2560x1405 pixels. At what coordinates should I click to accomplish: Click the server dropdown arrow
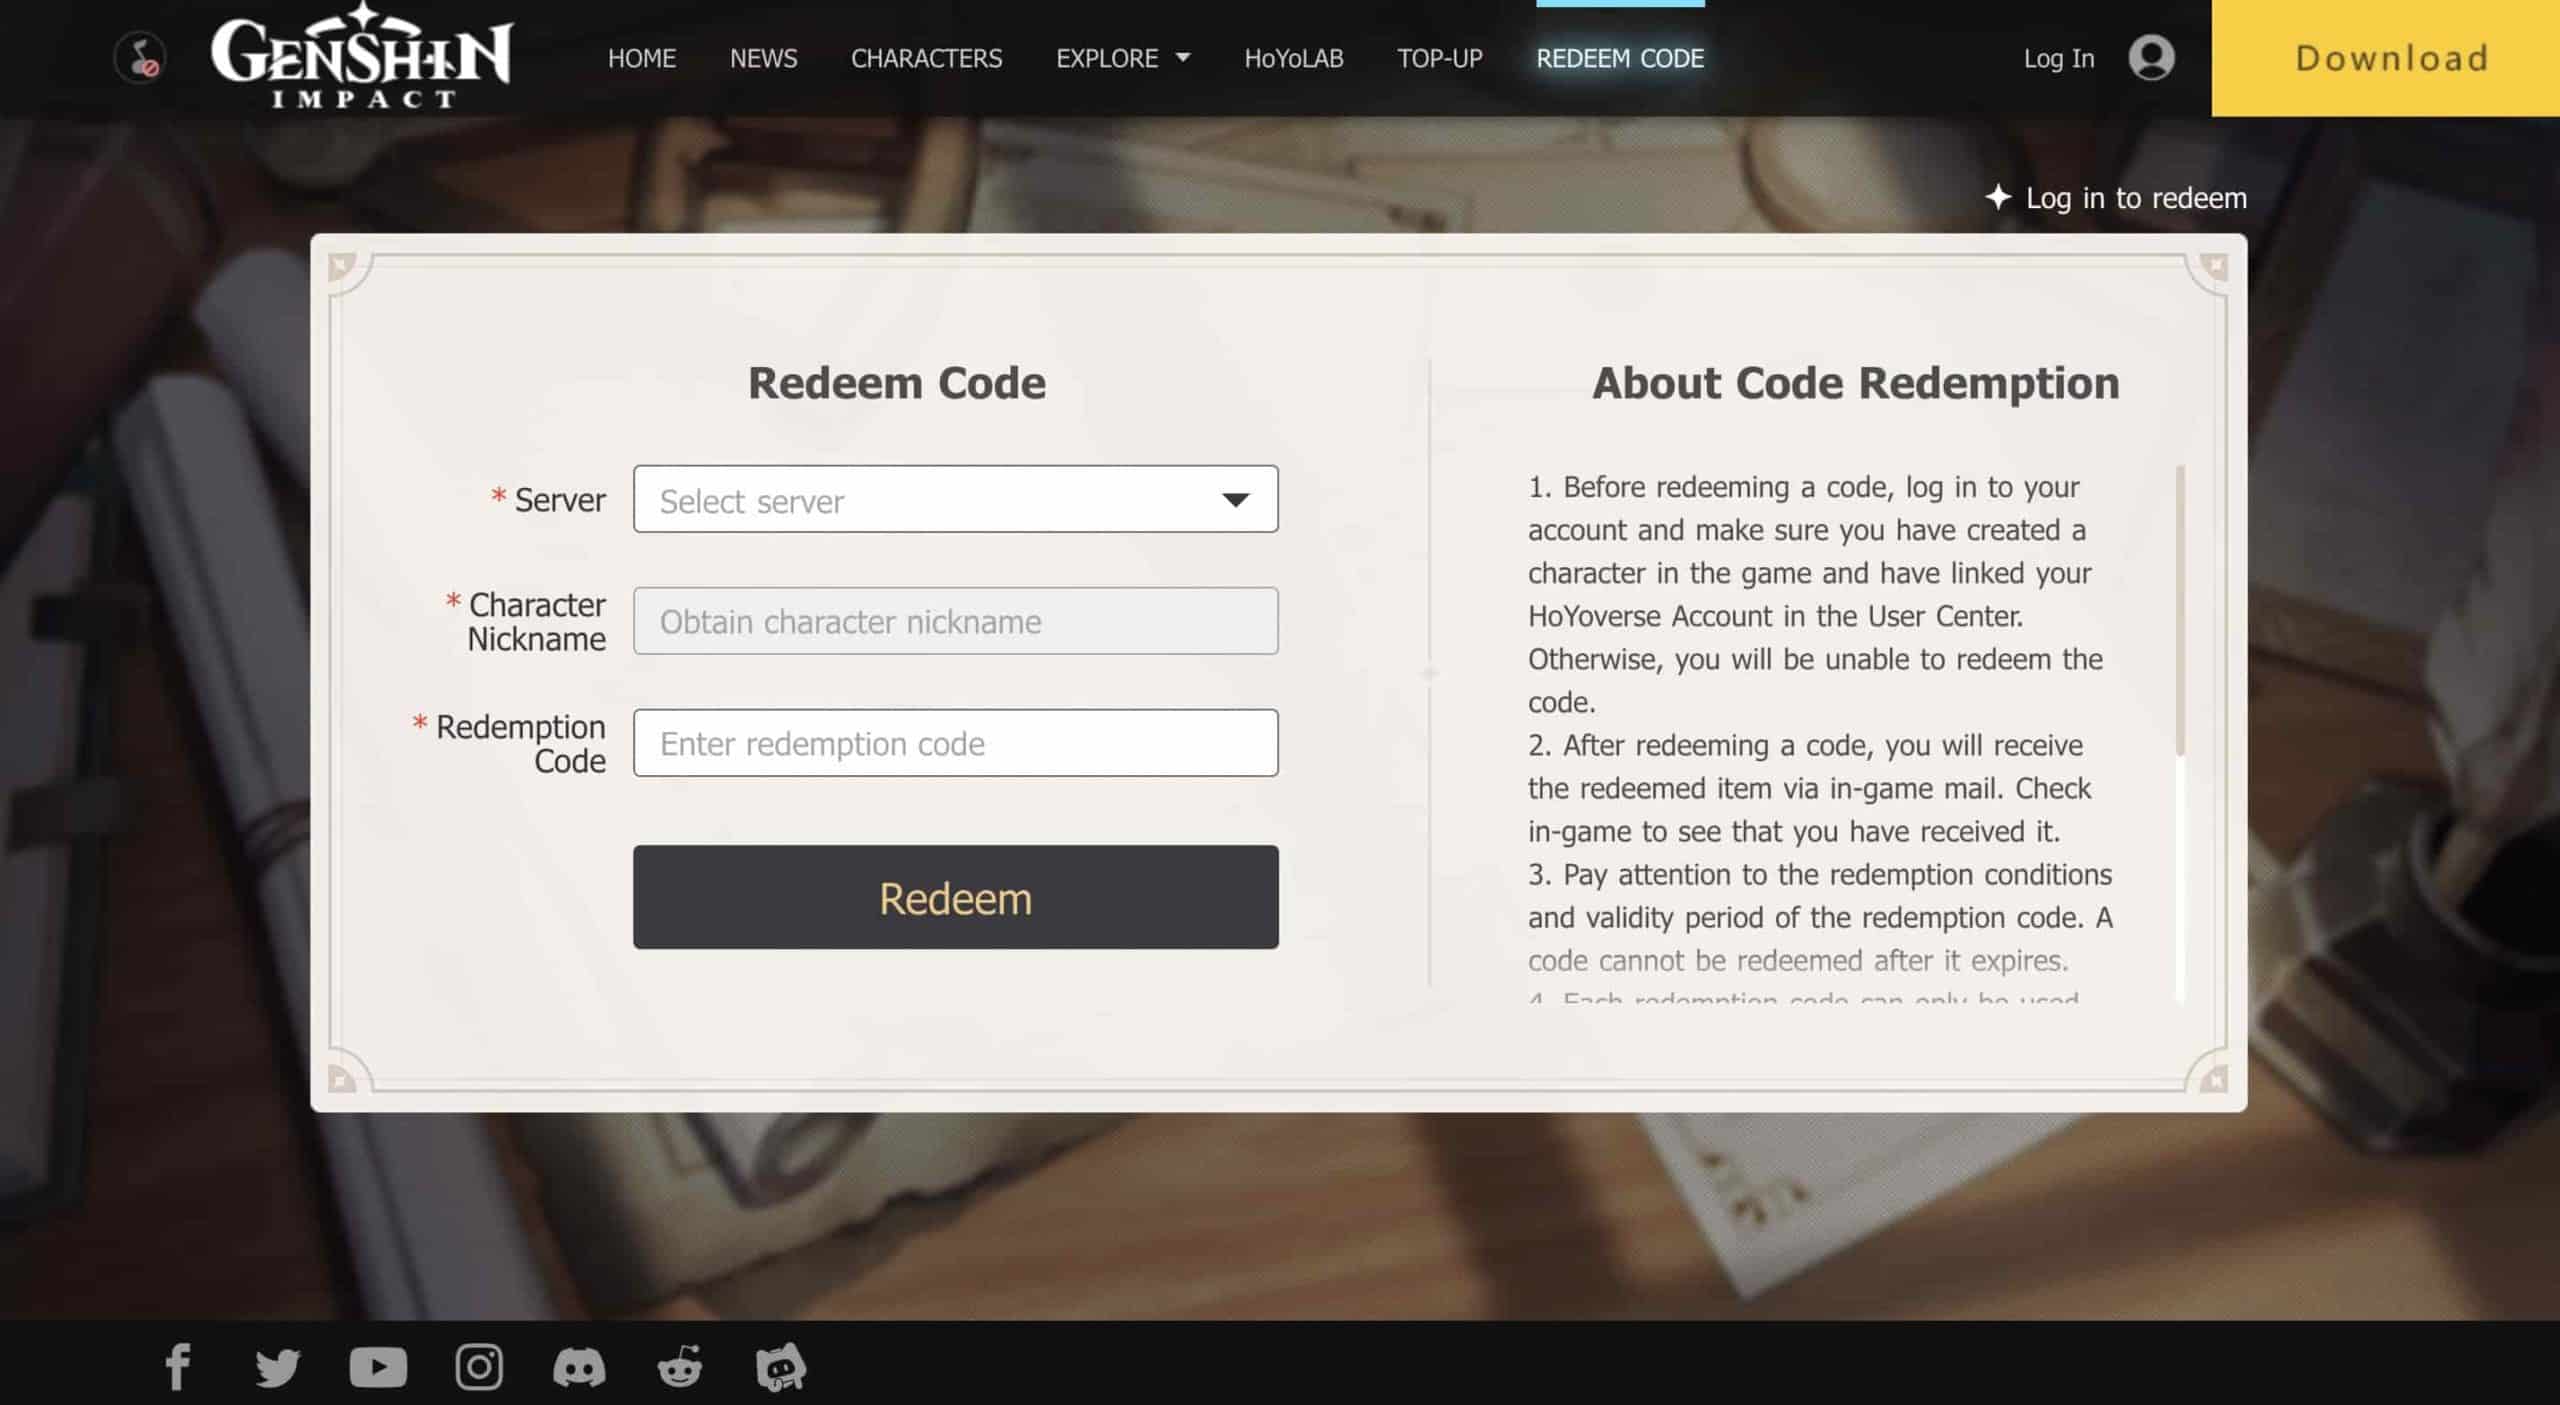click(1236, 500)
